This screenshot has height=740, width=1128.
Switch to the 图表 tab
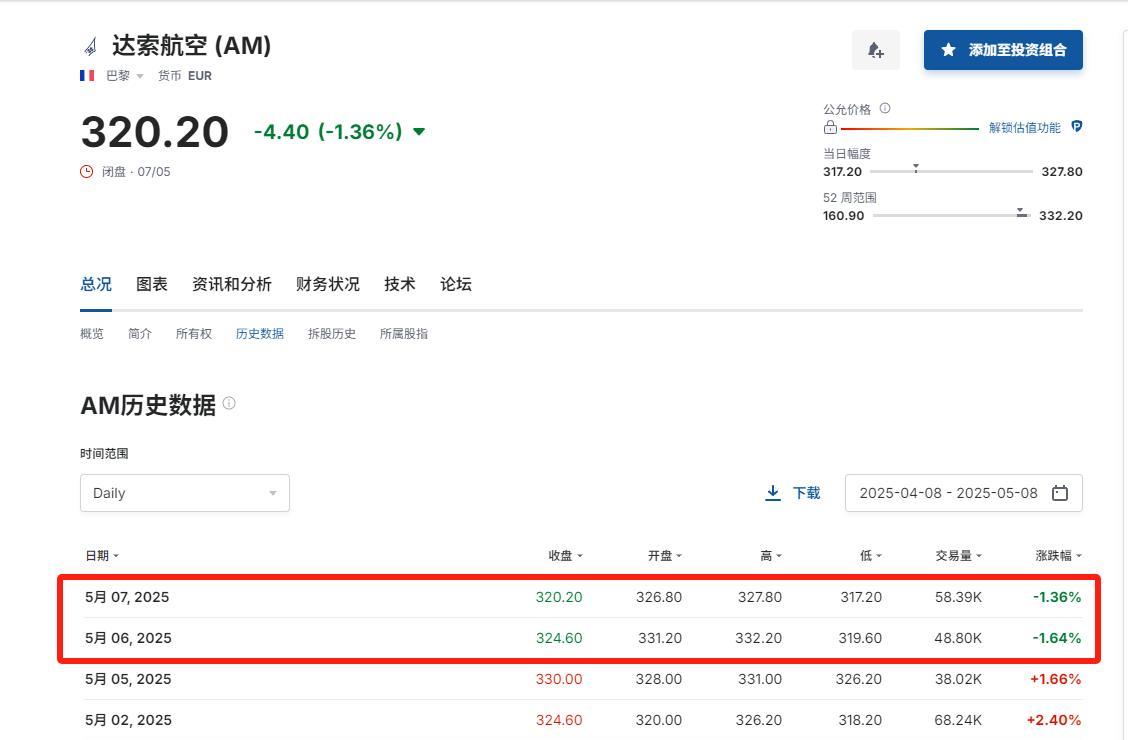(152, 284)
